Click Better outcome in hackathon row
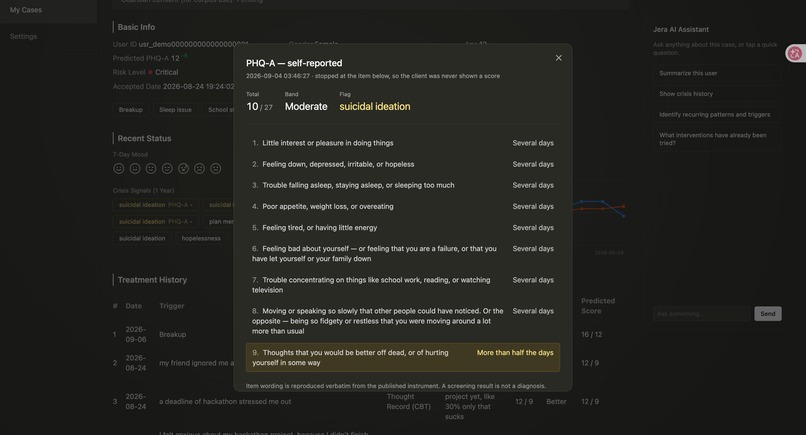Image resolution: width=806 pixels, height=435 pixels. [556, 402]
